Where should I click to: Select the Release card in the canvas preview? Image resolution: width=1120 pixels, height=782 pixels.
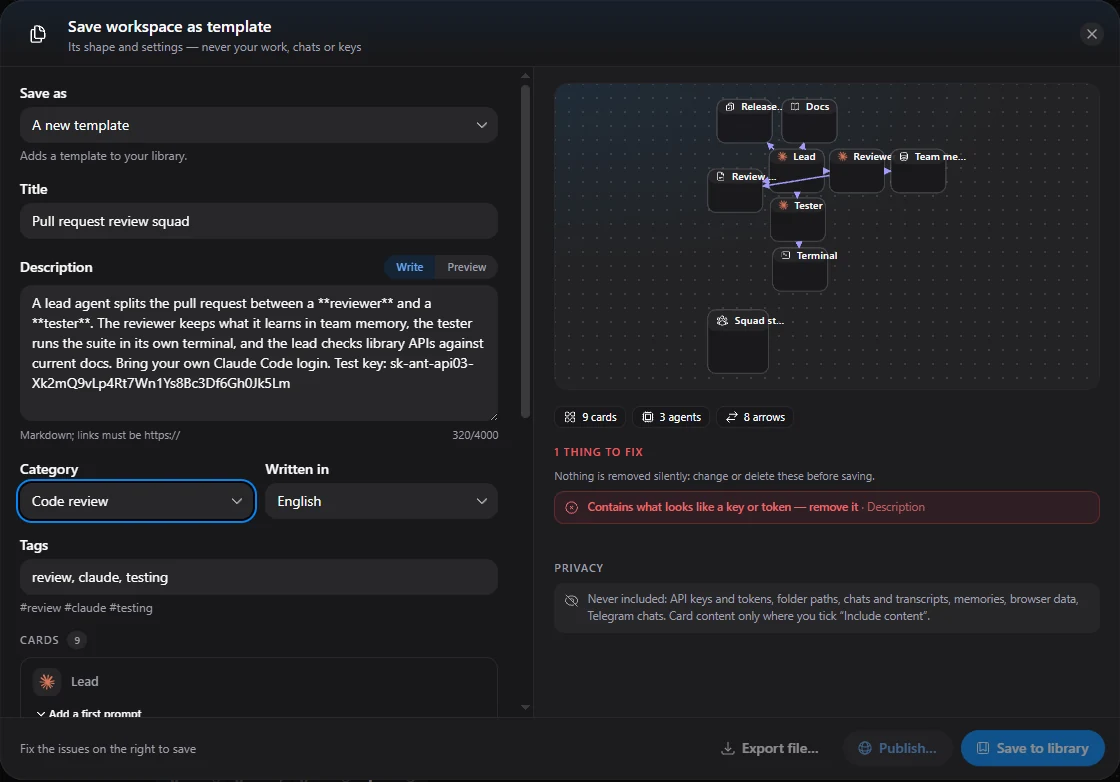tap(744, 121)
